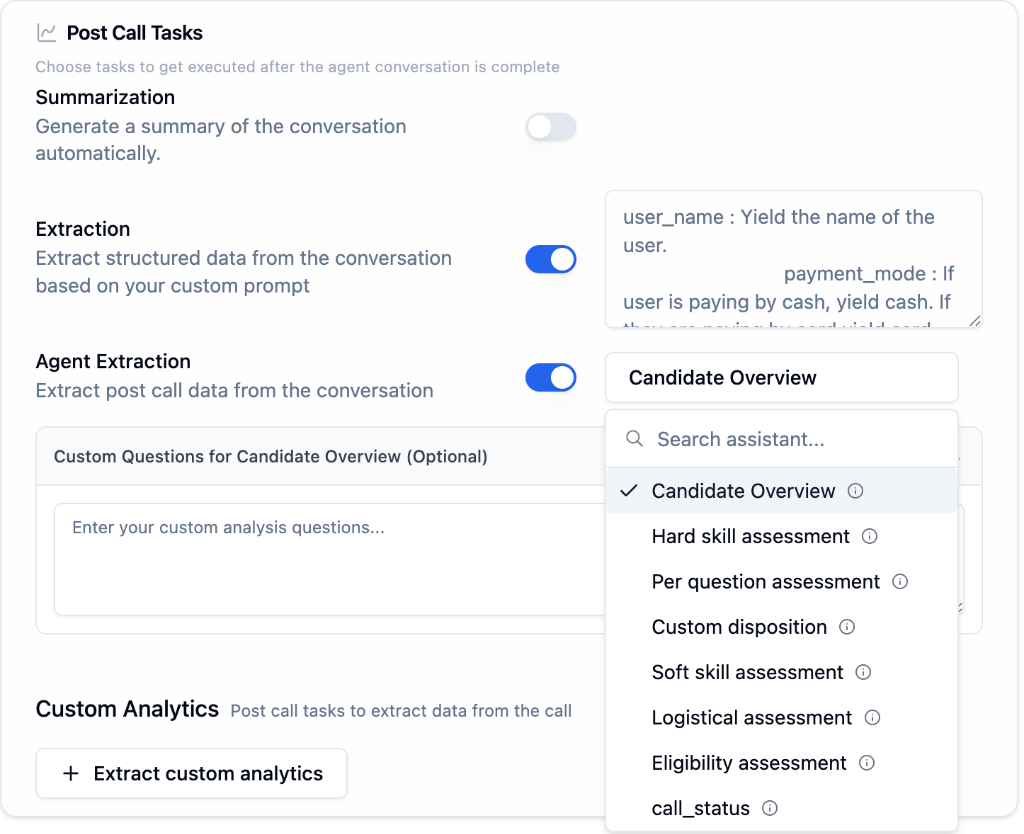Screen dimensions: 1024x834
Task: View info icon next to Candidate Overview
Action: coord(855,491)
